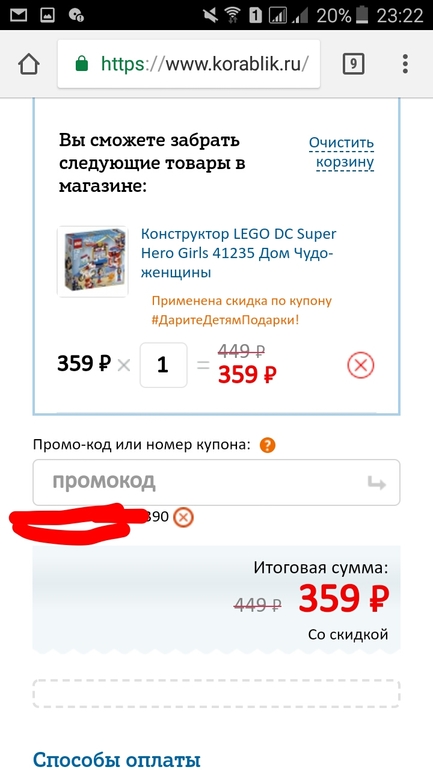Open the browser three-dot menu
This screenshot has height=770, width=433.
pos(405,64)
